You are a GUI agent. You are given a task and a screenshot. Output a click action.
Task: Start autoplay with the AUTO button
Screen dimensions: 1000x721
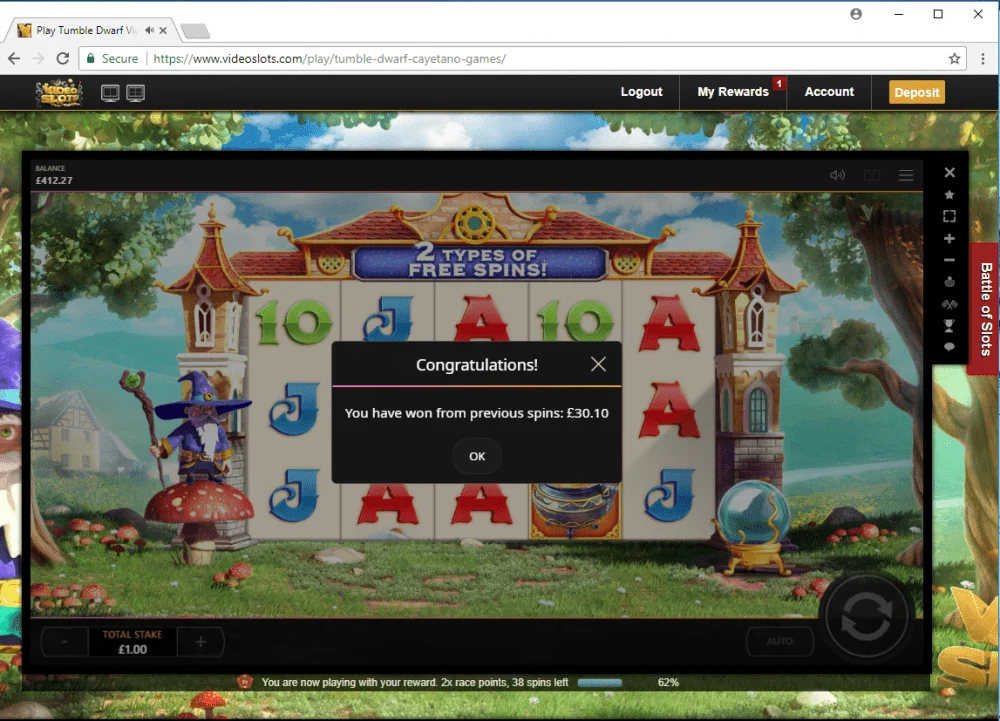click(x=780, y=641)
